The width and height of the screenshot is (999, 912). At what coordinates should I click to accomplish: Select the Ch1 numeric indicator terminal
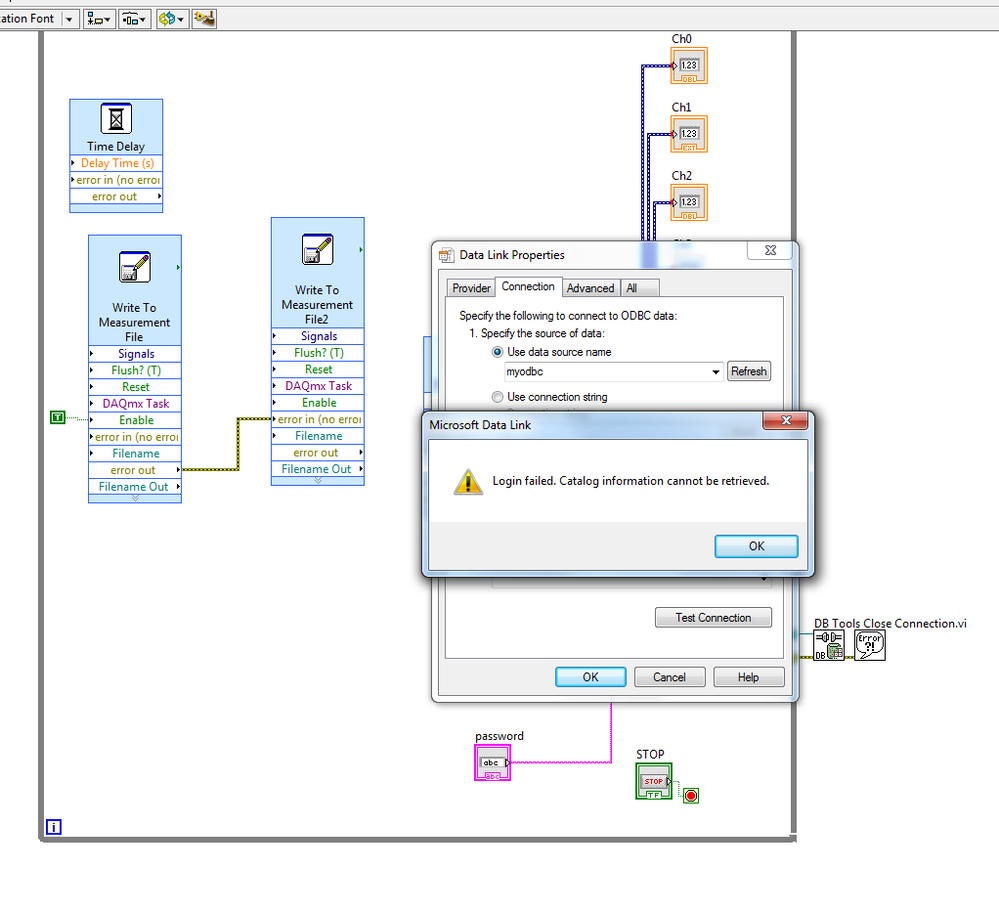(x=689, y=134)
